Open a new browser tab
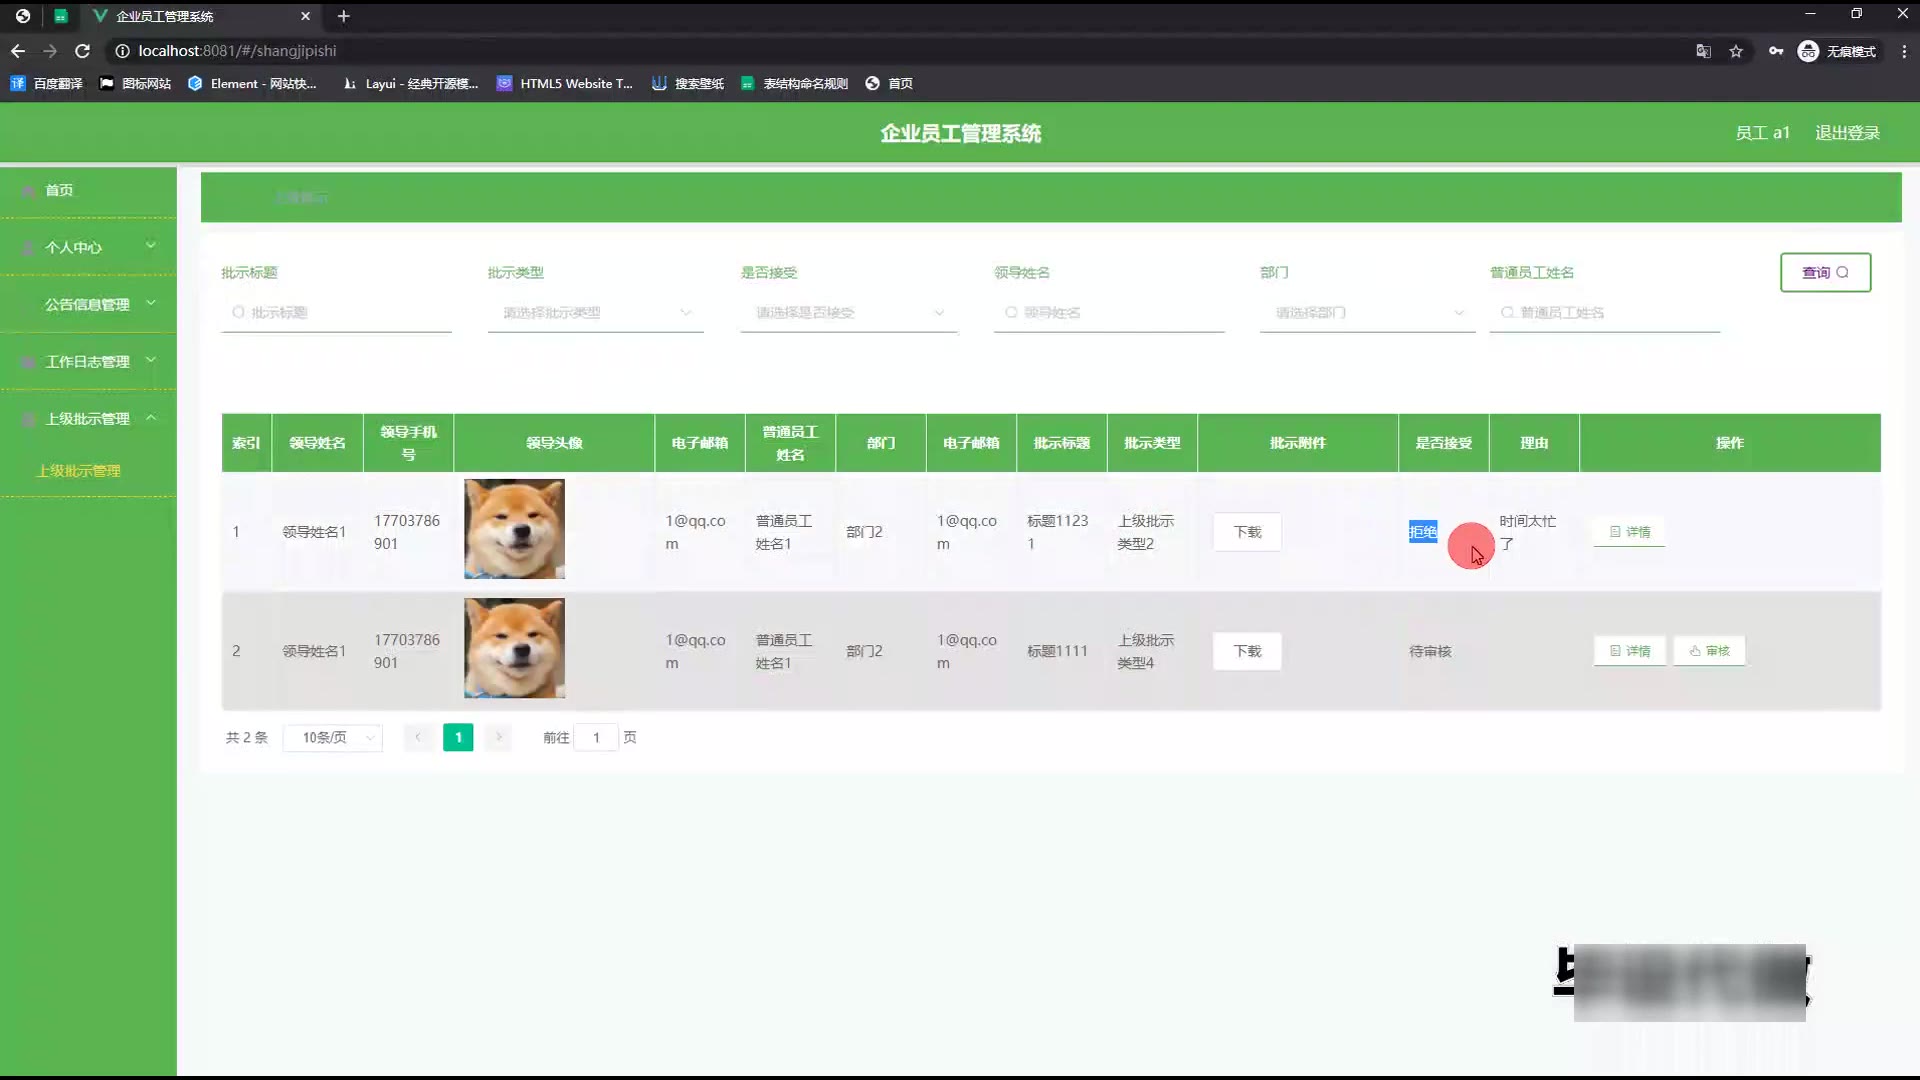Viewport: 1920px width, 1080px height. point(343,16)
